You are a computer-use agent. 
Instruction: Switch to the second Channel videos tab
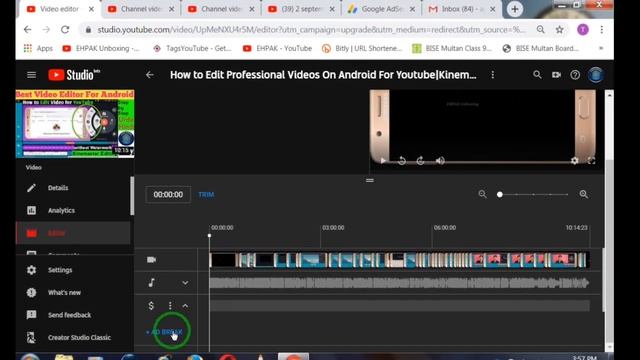tap(221, 9)
